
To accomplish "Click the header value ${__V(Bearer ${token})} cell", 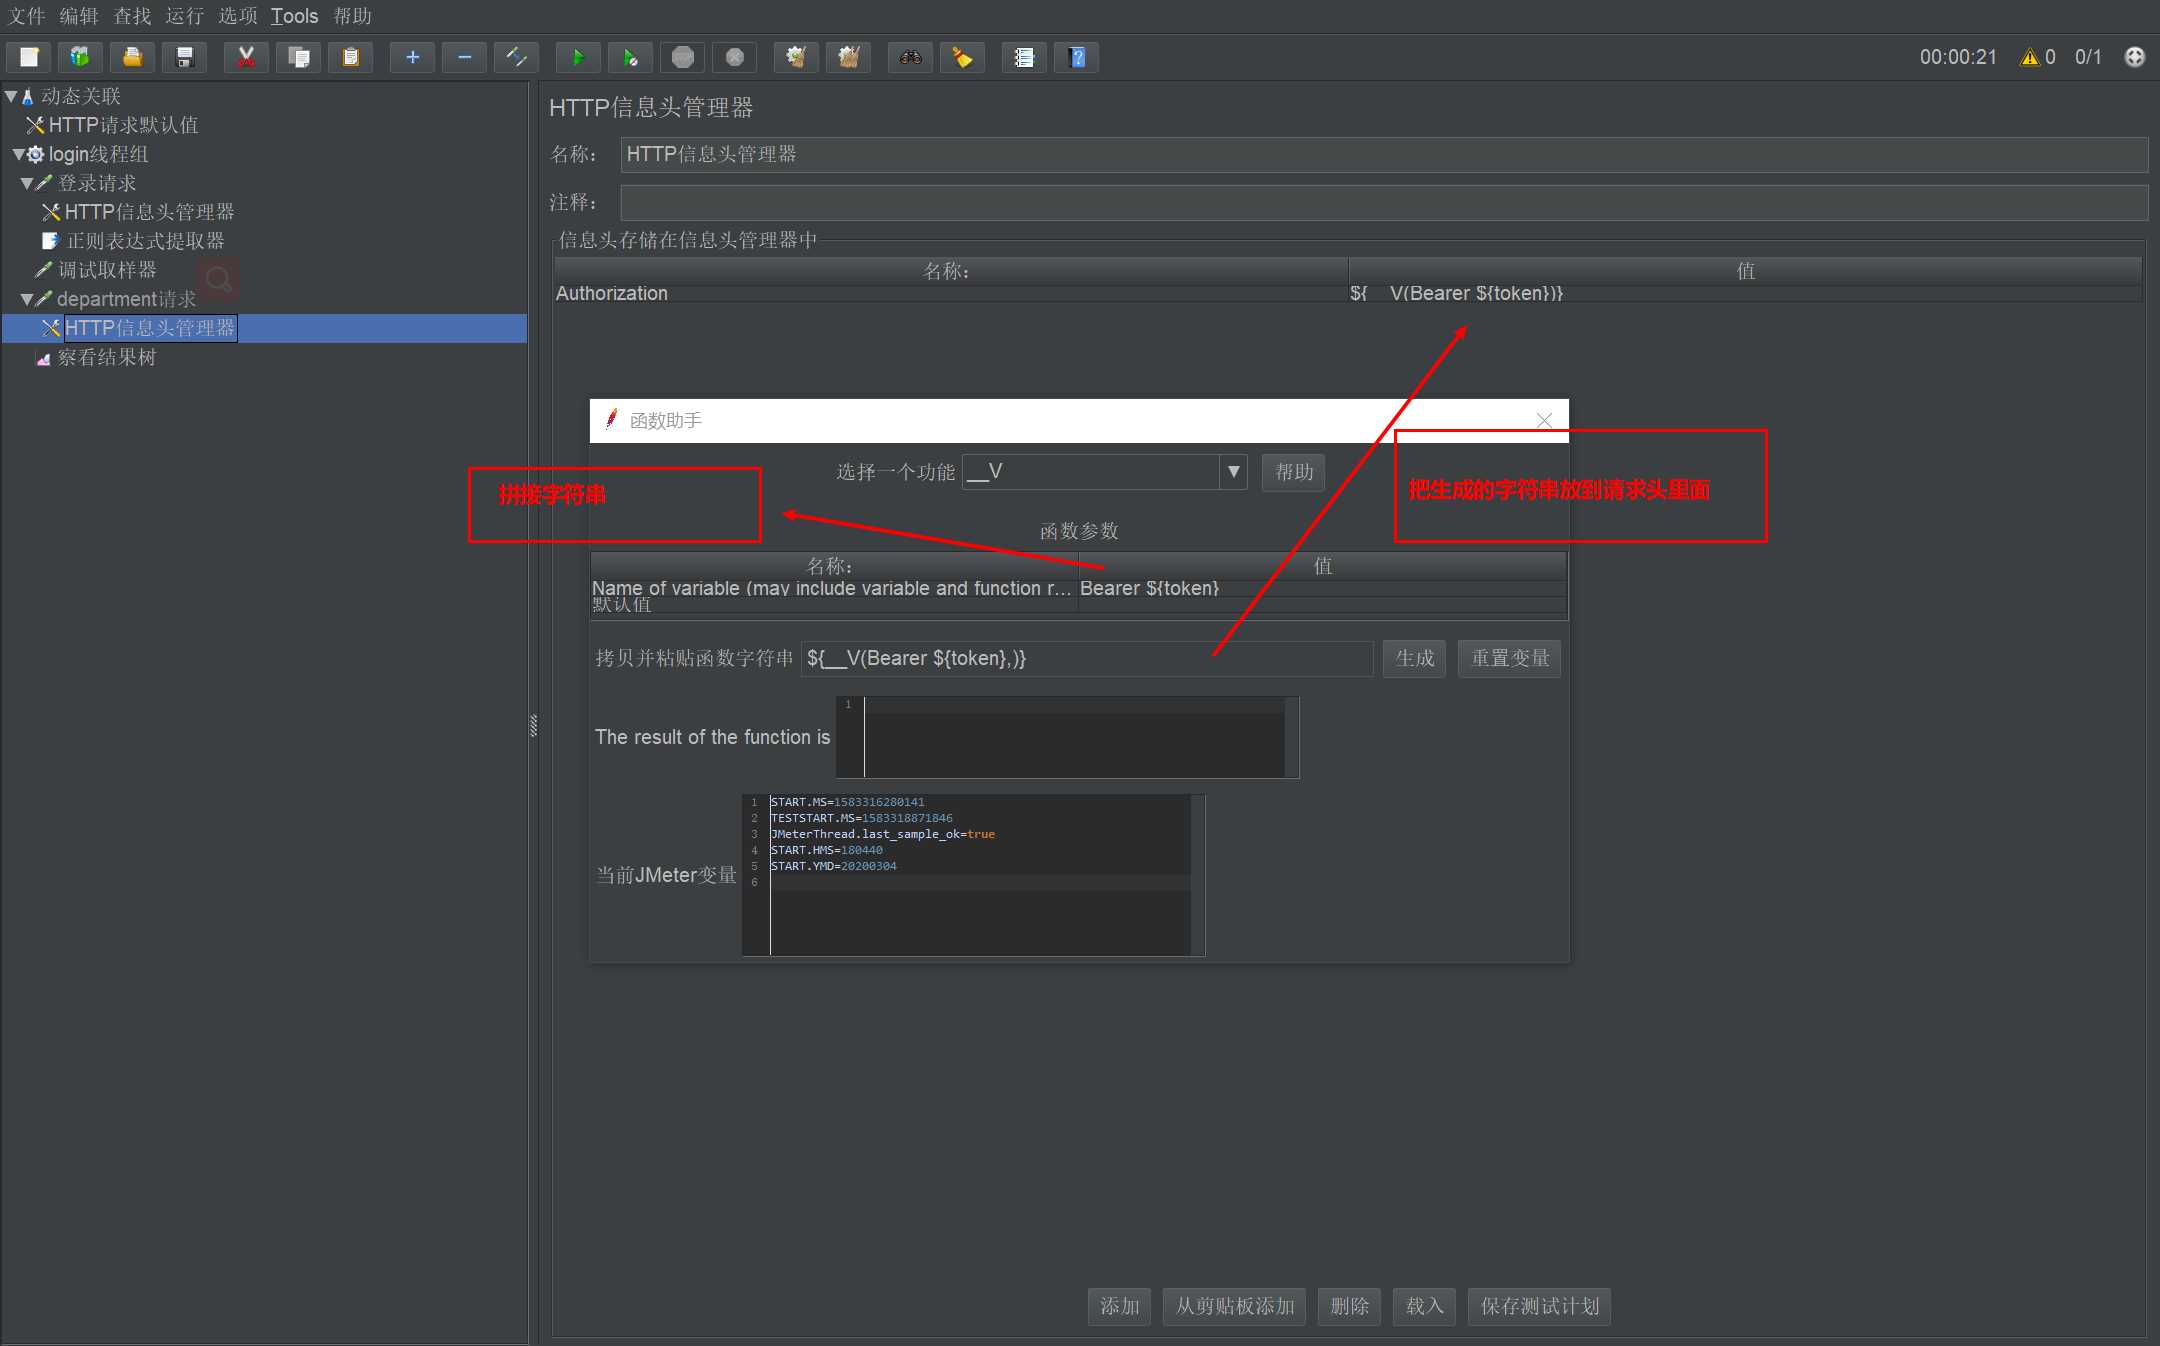I will (1745, 293).
